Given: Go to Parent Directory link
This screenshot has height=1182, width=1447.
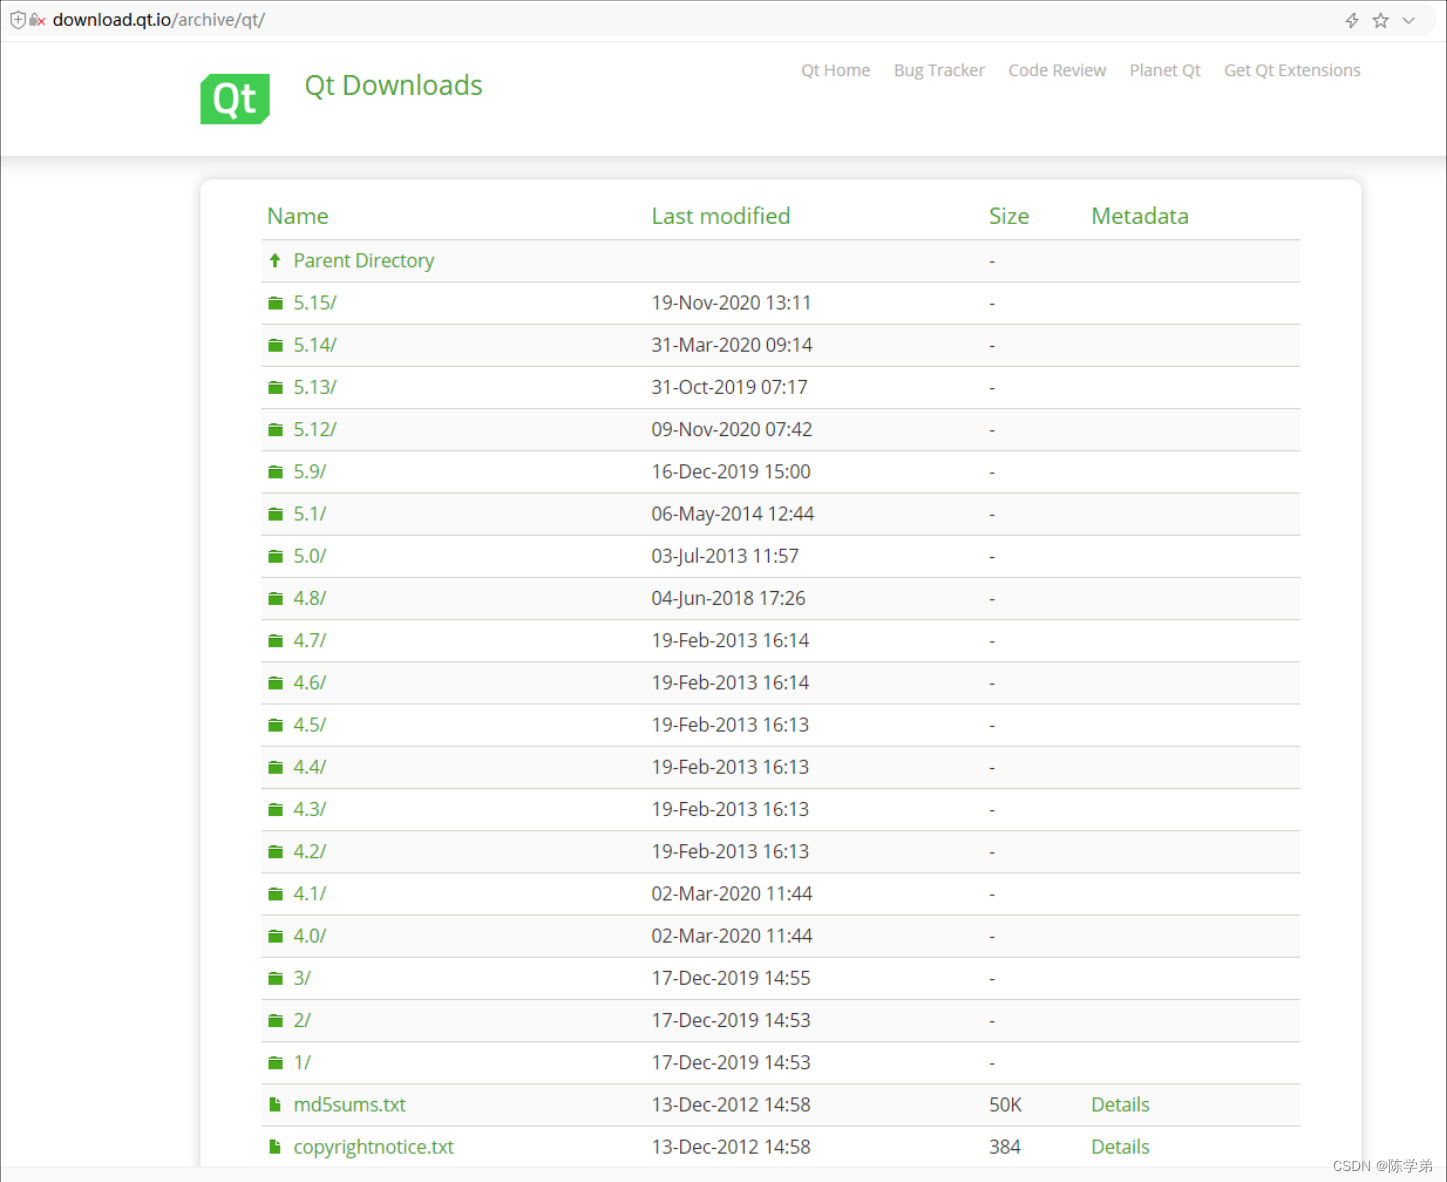Looking at the screenshot, I should click(x=364, y=260).
